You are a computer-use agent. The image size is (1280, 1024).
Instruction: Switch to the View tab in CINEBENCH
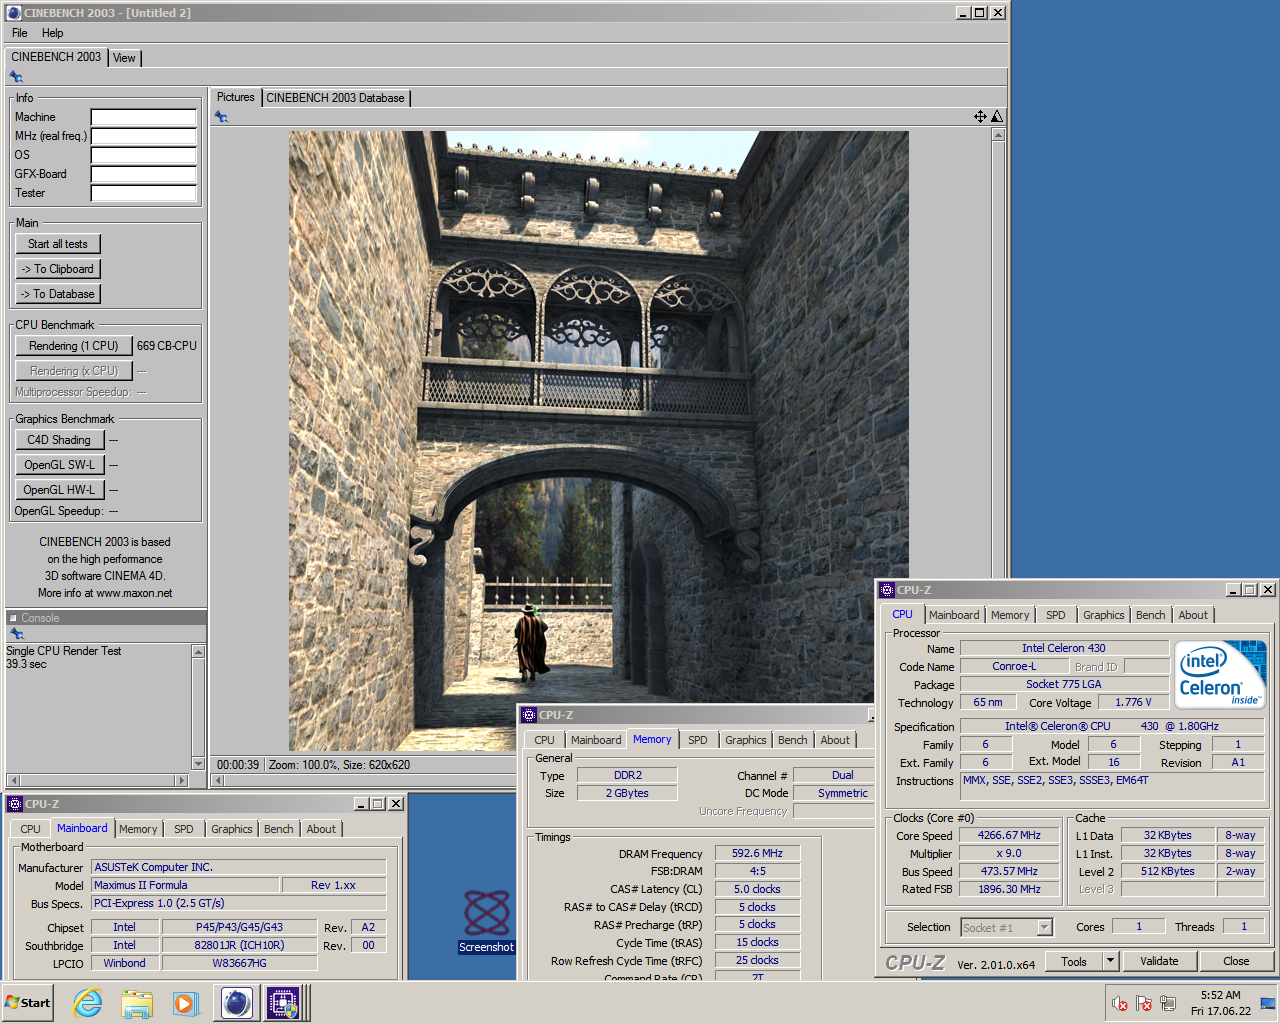click(x=124, y=58)
